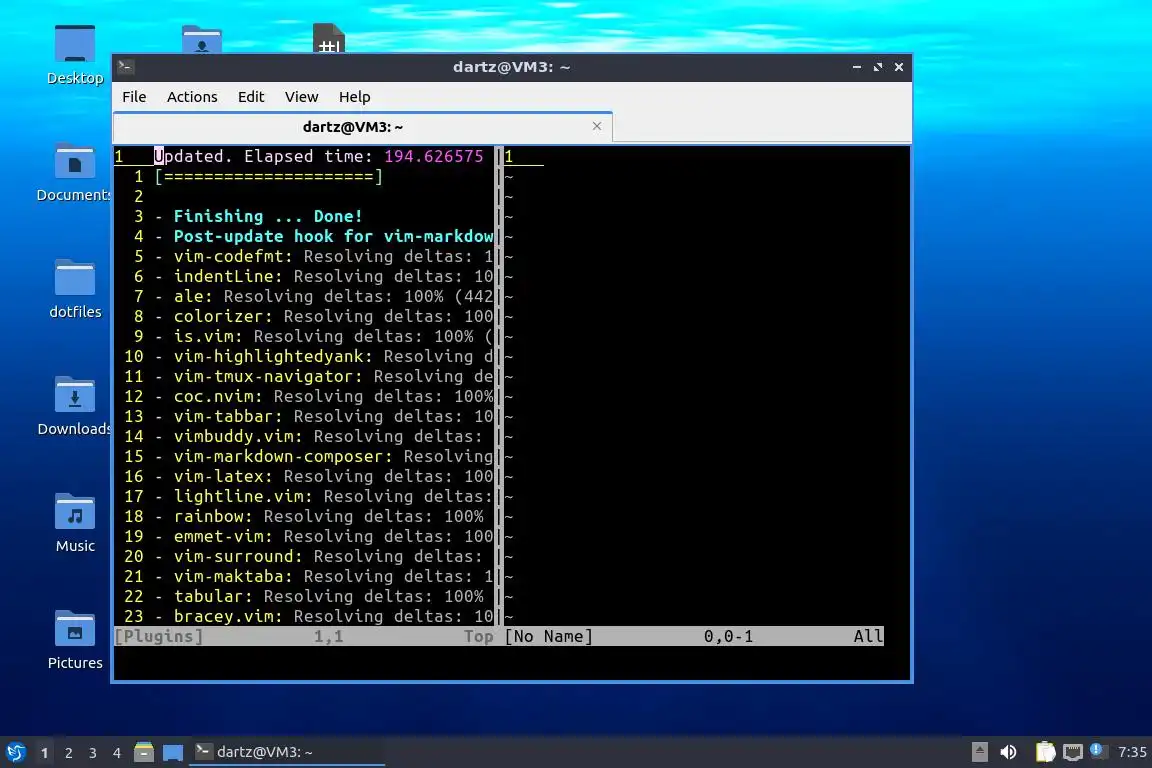This screenshot has width=1152, height=768.
Task: Click the elapsed time value 194.626575
Action: pyautogui.click(x=433, y=156)
